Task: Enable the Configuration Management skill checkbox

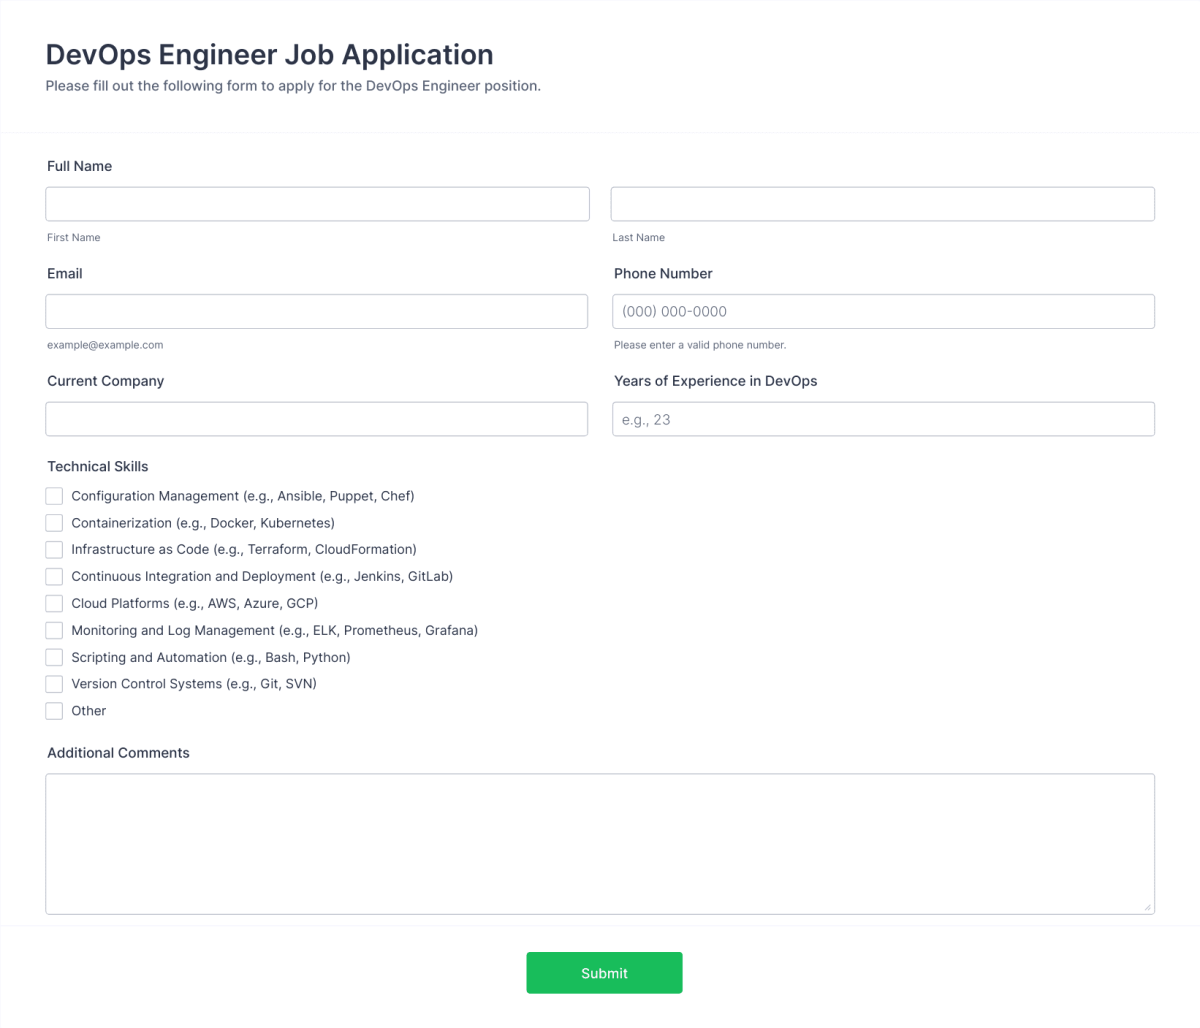Action: click(x=54, y=496)
